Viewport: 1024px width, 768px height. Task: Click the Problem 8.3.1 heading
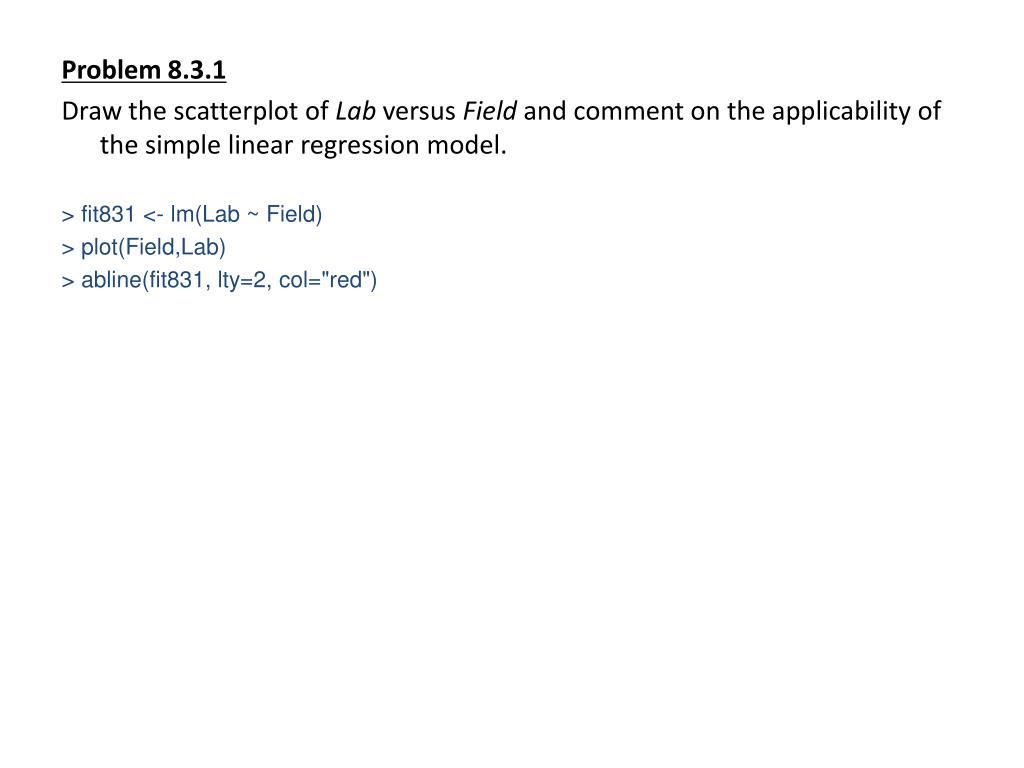[144, 70]
